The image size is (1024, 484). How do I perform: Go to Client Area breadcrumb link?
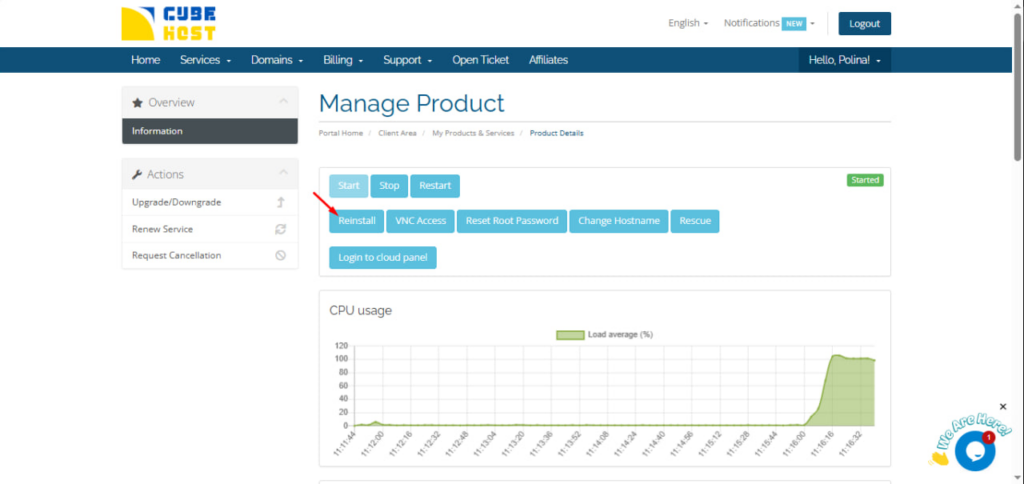pyautogui.click(x=397, y=133)
